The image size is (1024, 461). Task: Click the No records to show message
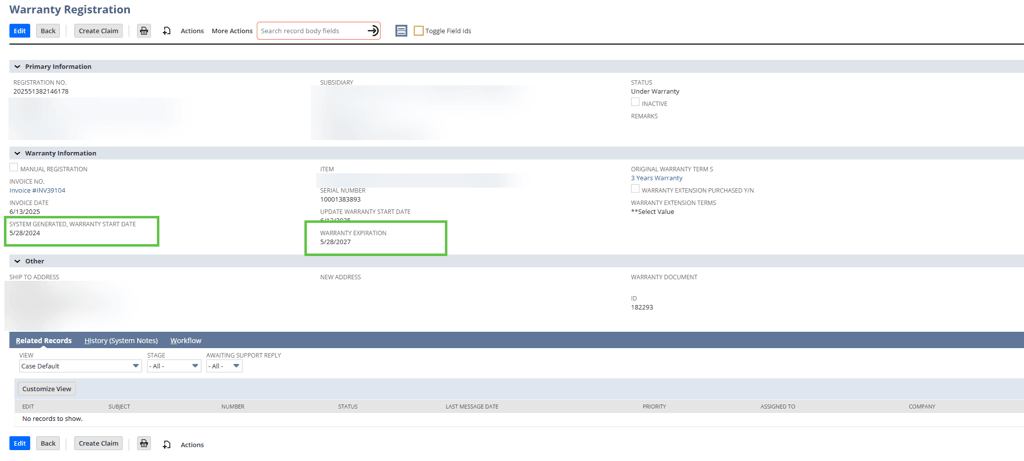tap(52, 419)
